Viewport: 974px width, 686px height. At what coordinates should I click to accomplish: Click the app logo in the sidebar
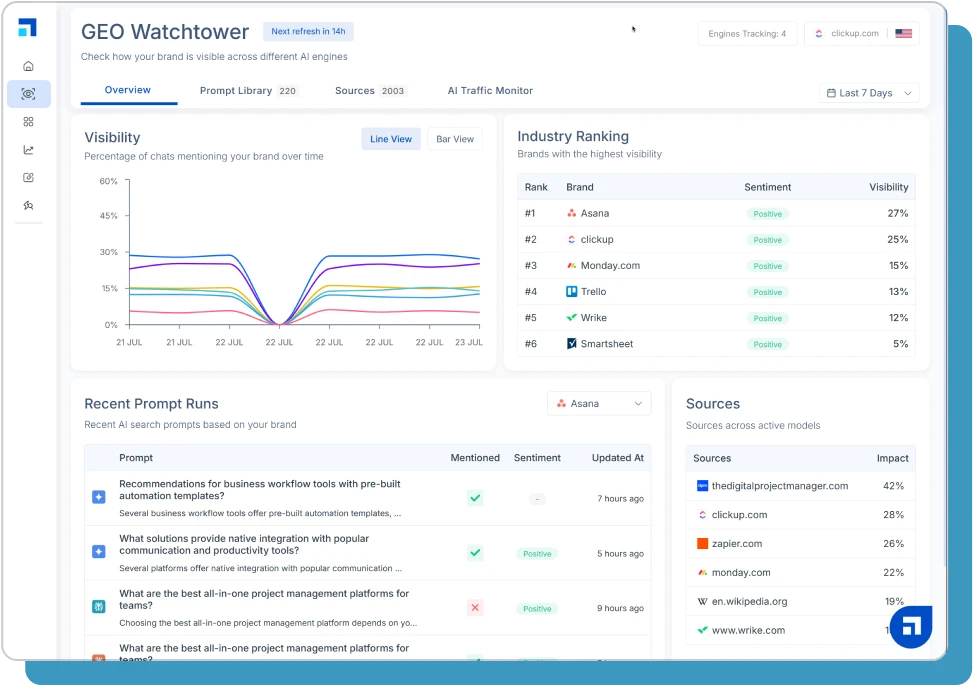pyautogui.click(x=27, y=27)
